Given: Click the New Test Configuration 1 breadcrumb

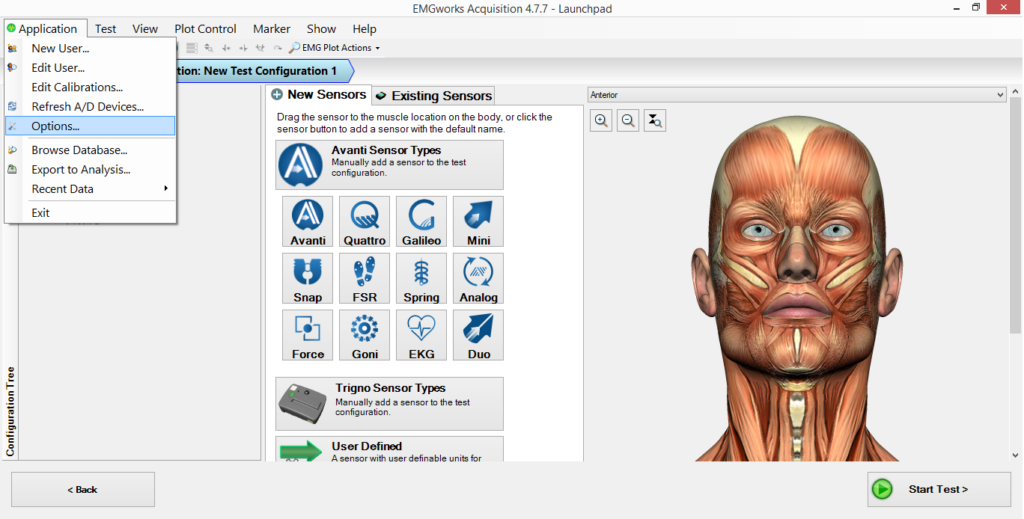Looking at the screenshot, I should [x=264, y=71].
